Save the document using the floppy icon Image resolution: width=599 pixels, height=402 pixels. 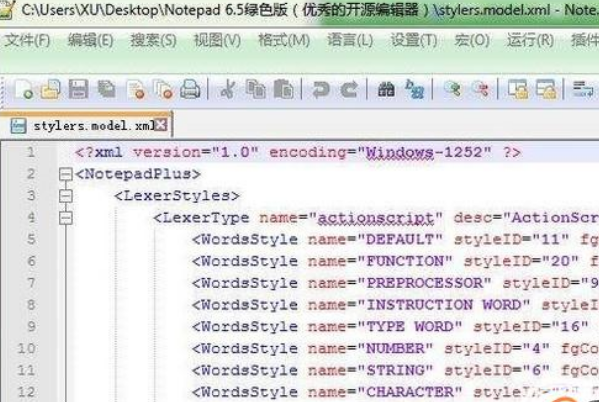click(x=79, y=89)
